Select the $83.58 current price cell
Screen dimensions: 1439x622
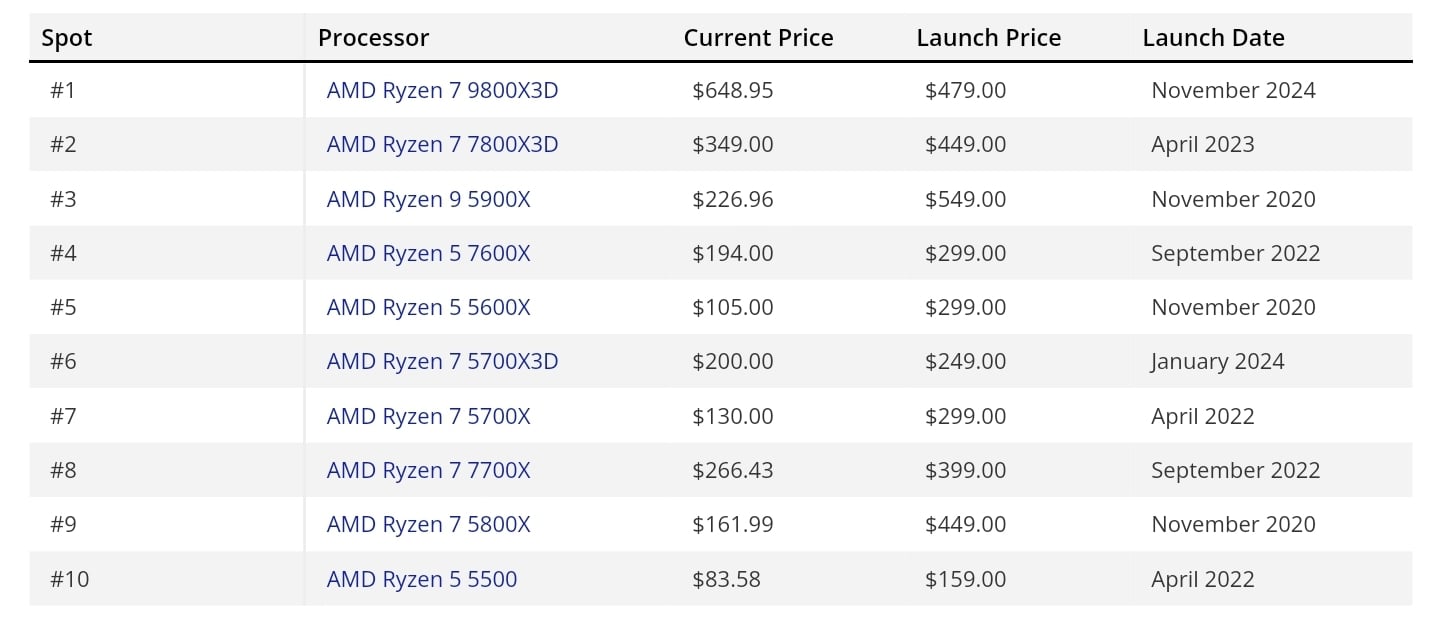point(726,579)
